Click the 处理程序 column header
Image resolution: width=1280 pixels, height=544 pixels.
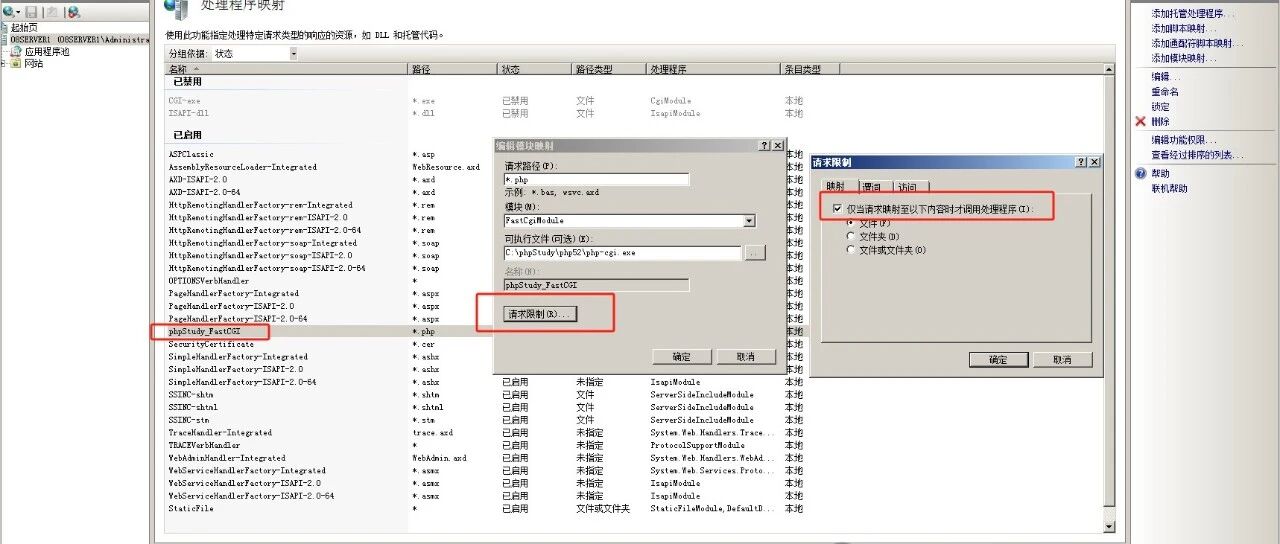click(x=713, y=70)
